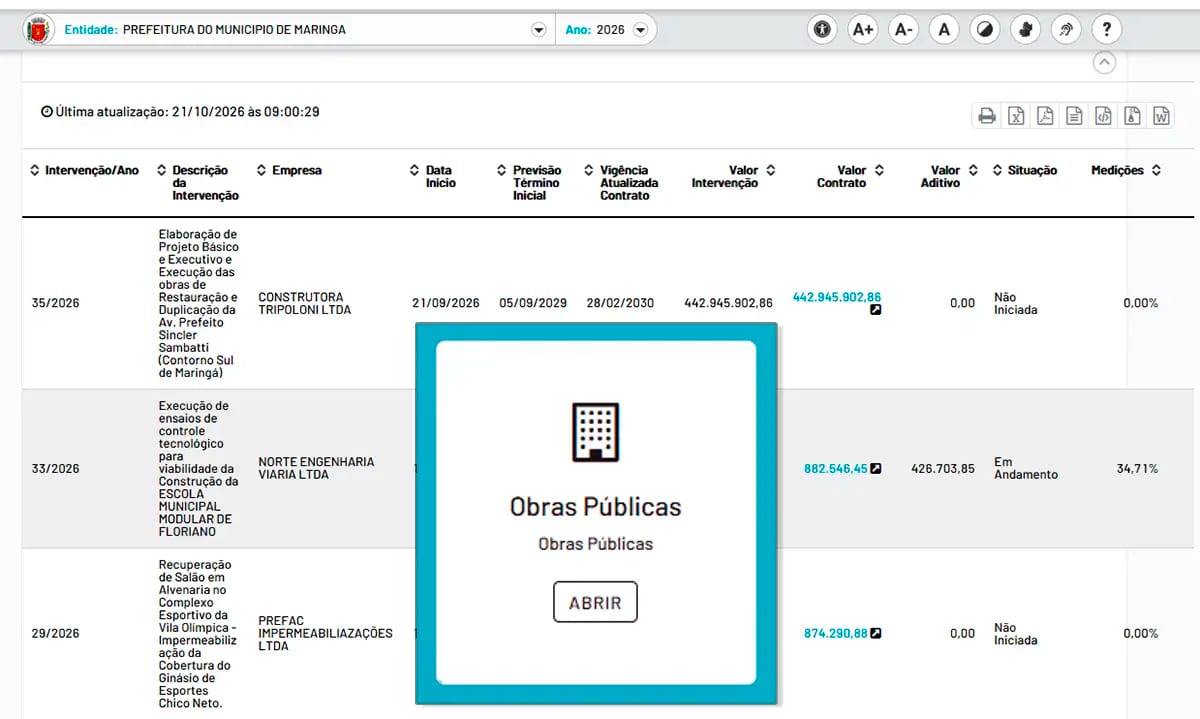The width and height of the screenshot is (1200, 719).
Task: Export the table to Excel
Action: 1016,116
